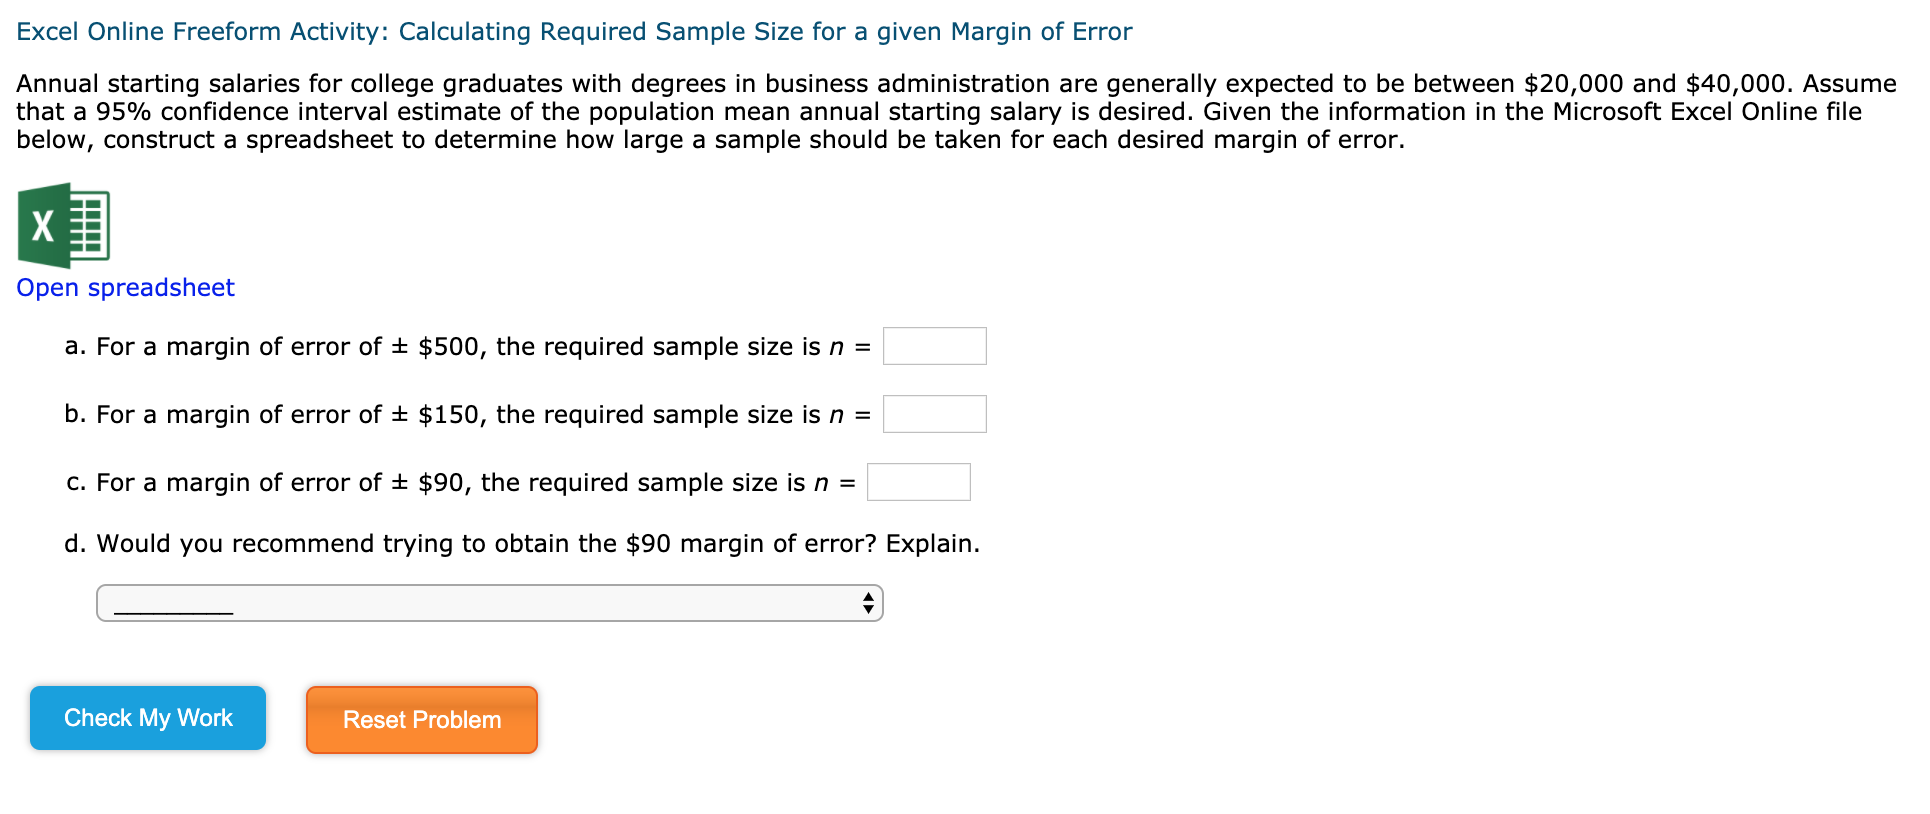Select the green spreadsheet thumbnail above Open spreadsheet

click(64, 228)
